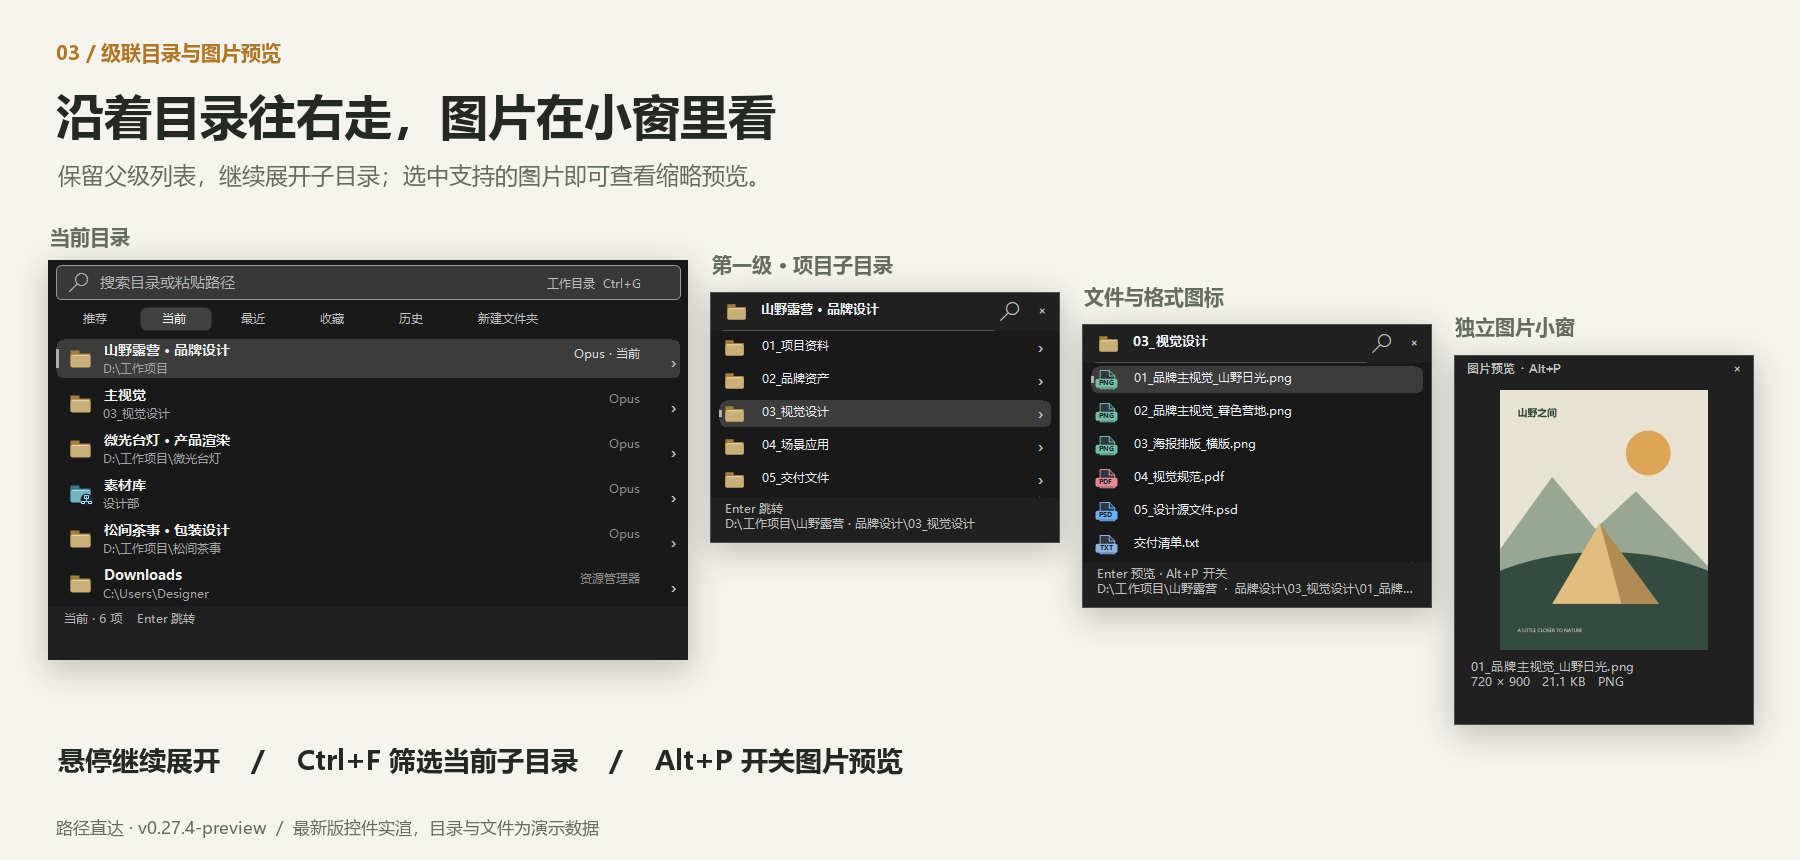Click search icon in 03_视觉设计 panel
The height and width of the screenshot is (860, 1800).
1382,343
